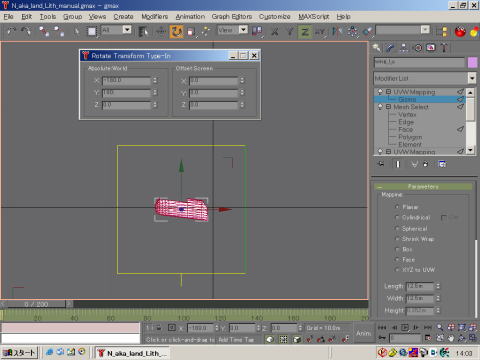Choose the rectangular selection region tool
This screenshot has height=360, width=480.
click(x=92, y=31)
